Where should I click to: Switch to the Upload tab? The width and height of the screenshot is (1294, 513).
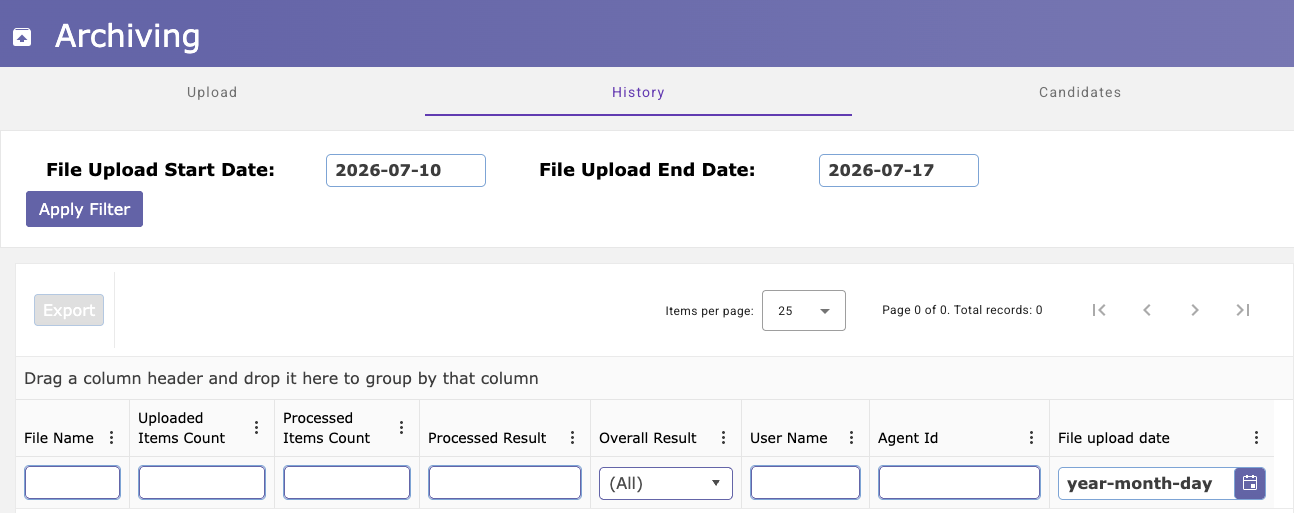coord(212,92)
